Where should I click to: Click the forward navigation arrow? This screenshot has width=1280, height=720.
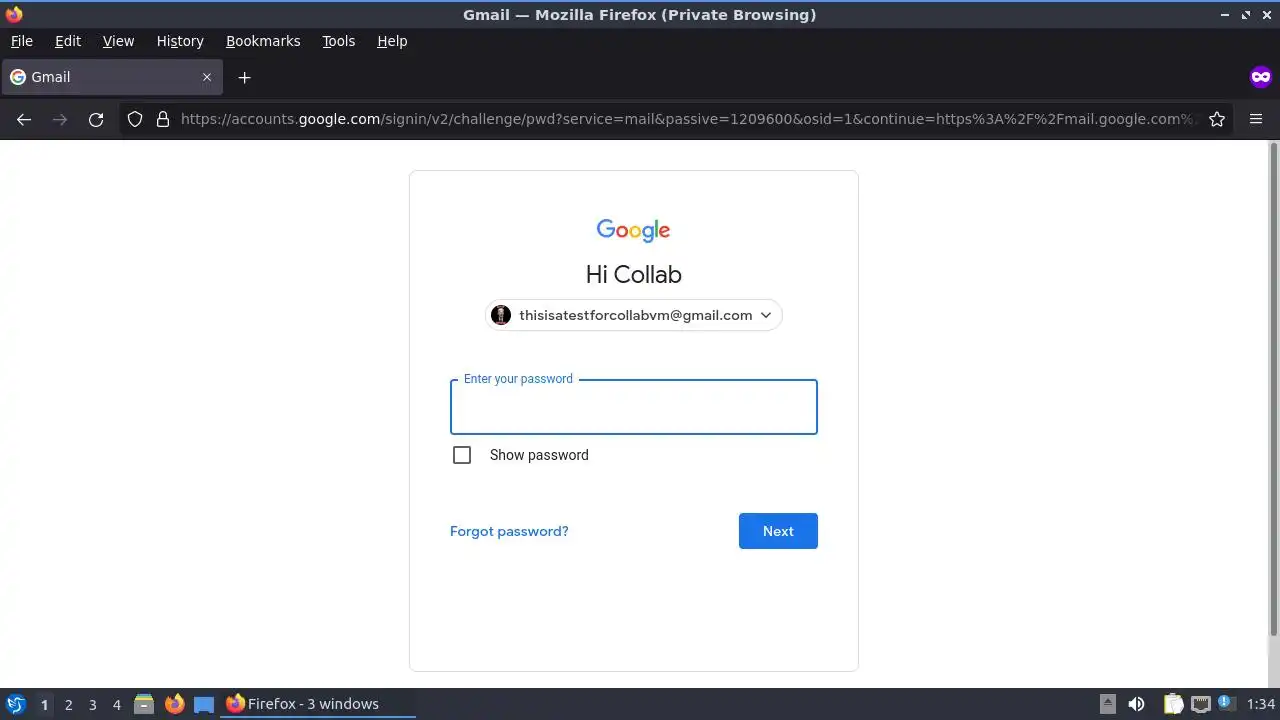tap(60, 119)
